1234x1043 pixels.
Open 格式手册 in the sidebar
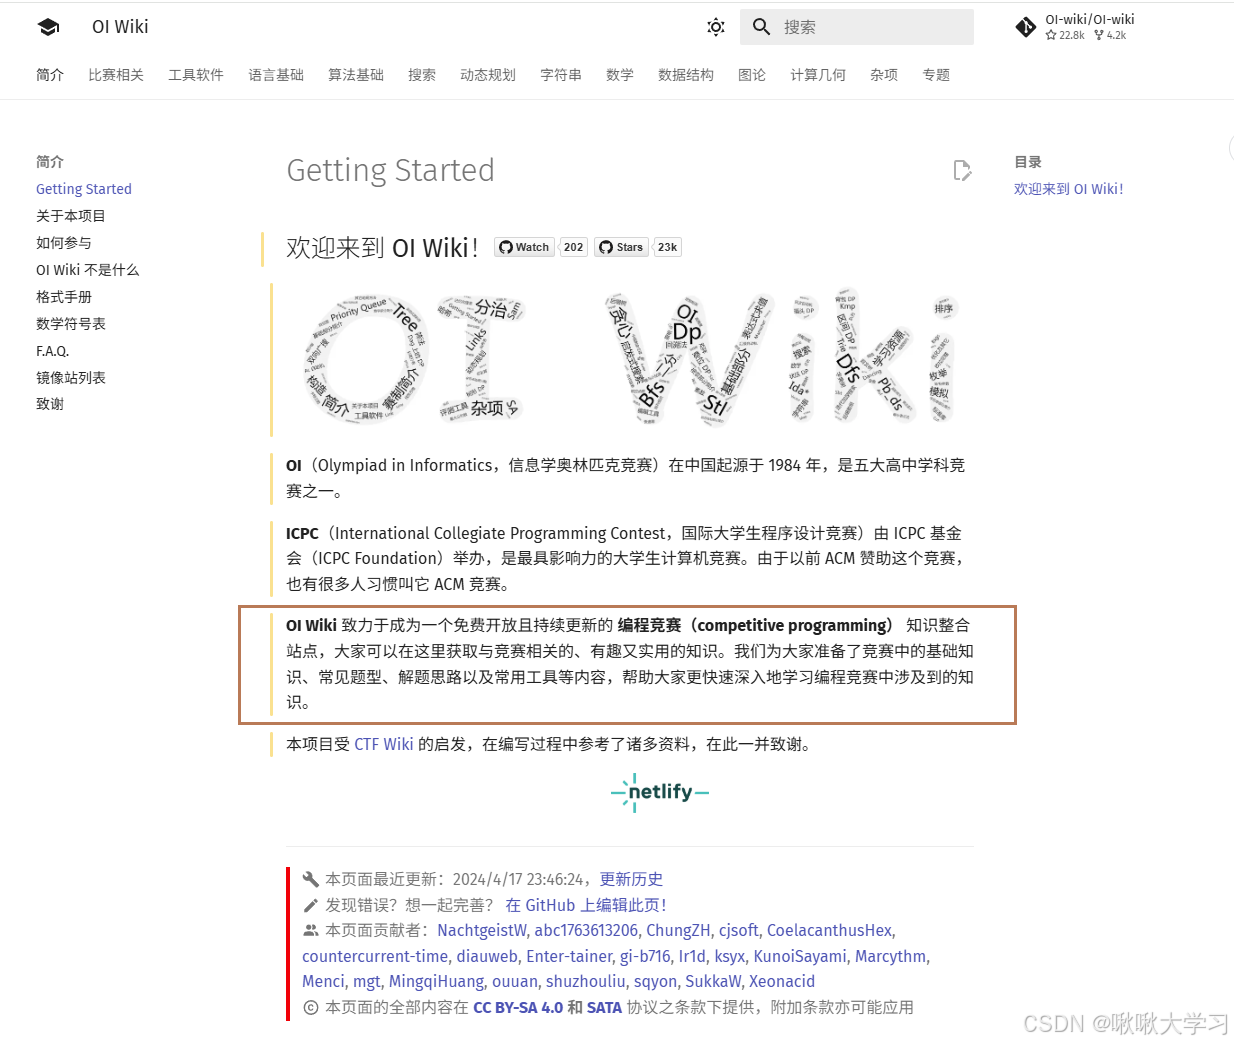click(x=64, y=297)
